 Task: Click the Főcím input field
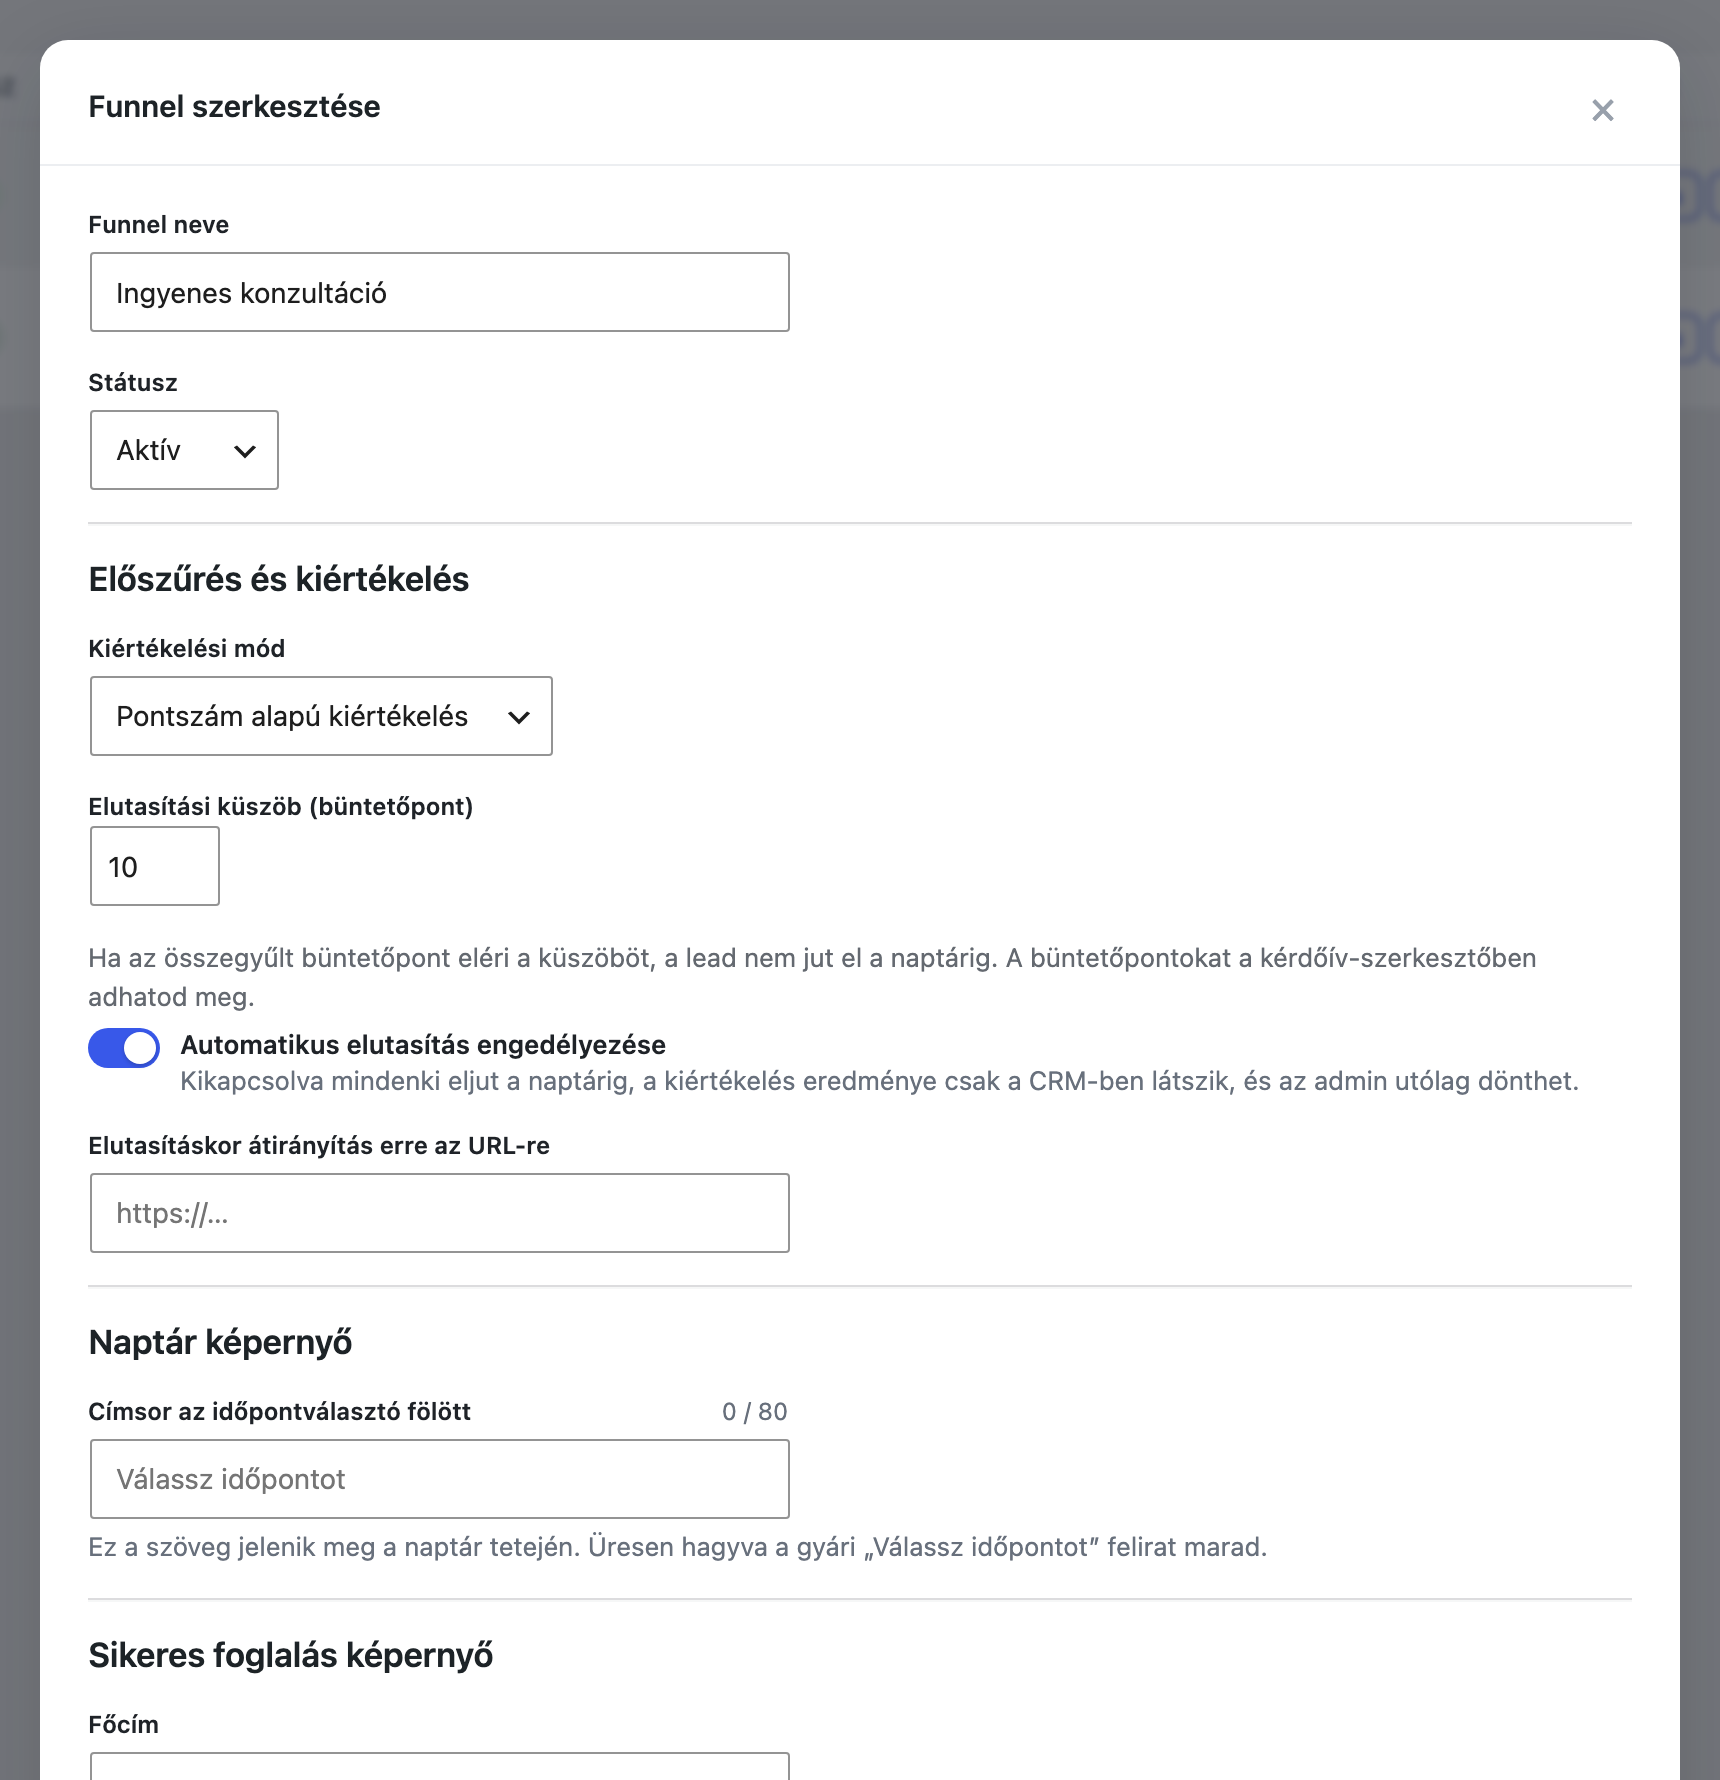point(440,1766)
